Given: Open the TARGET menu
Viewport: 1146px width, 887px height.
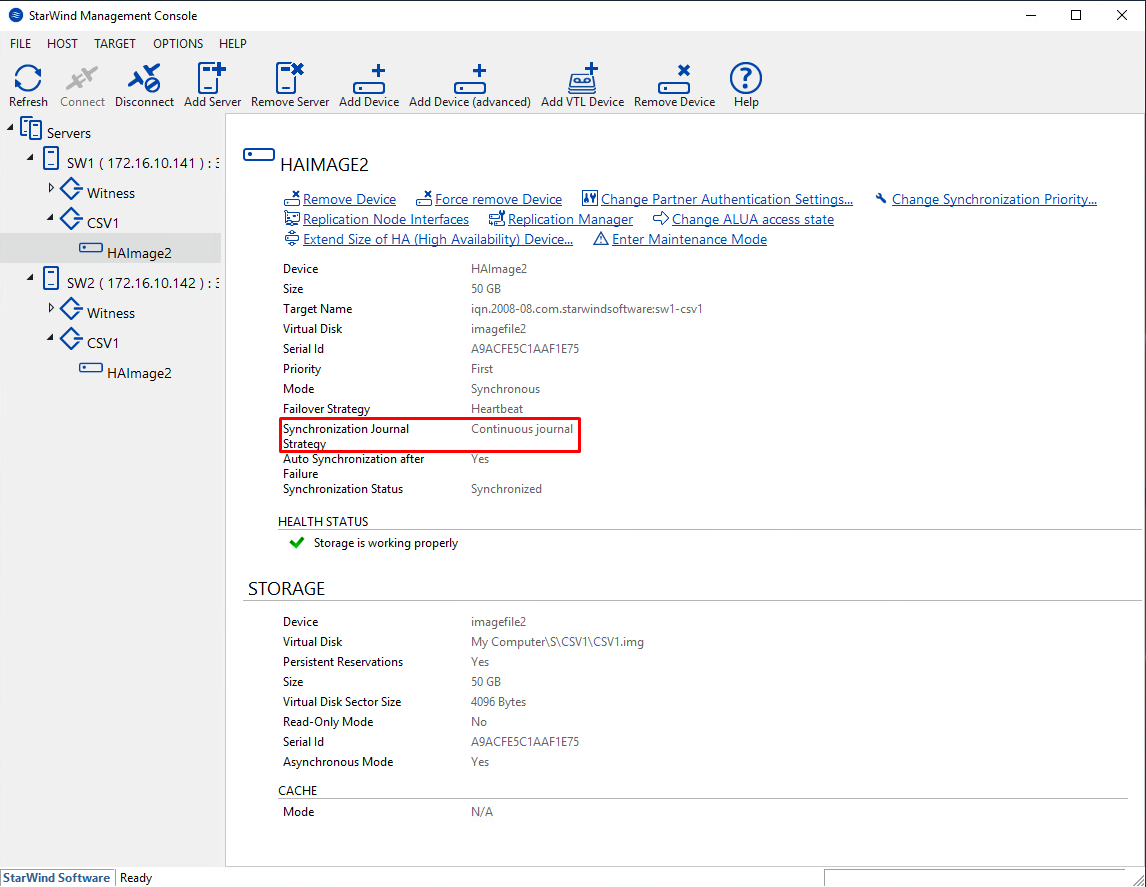Looking at the screenshot, I should [115, 44].
